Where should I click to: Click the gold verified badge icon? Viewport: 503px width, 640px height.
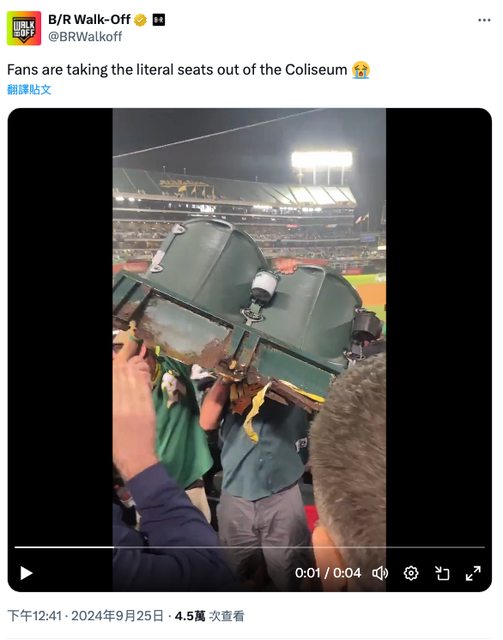pyautogui.click(x=140, y=20)
